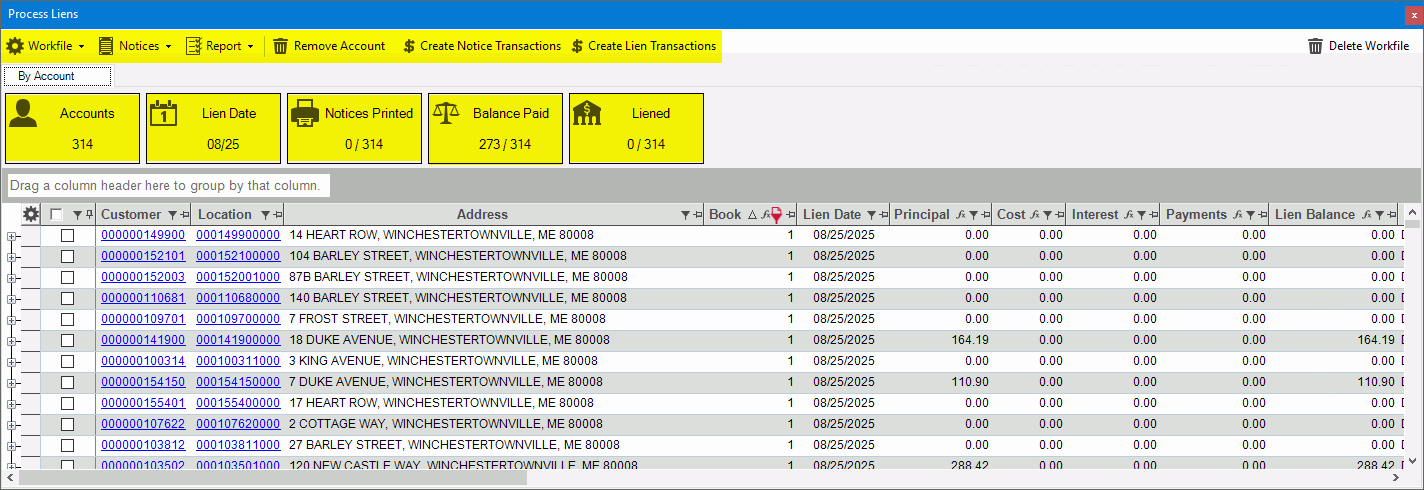The width and height of the screenshot is (1424, 490).
Task: Open customer link 000000141900
Action: click(x=143, y=340)
